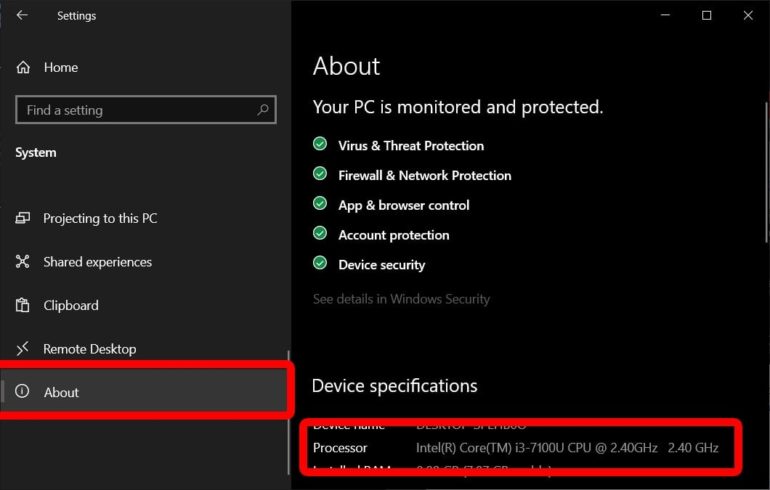Open See details in Windows Security
The width and height of the screenshot is (770, 490).
(401, 299)
